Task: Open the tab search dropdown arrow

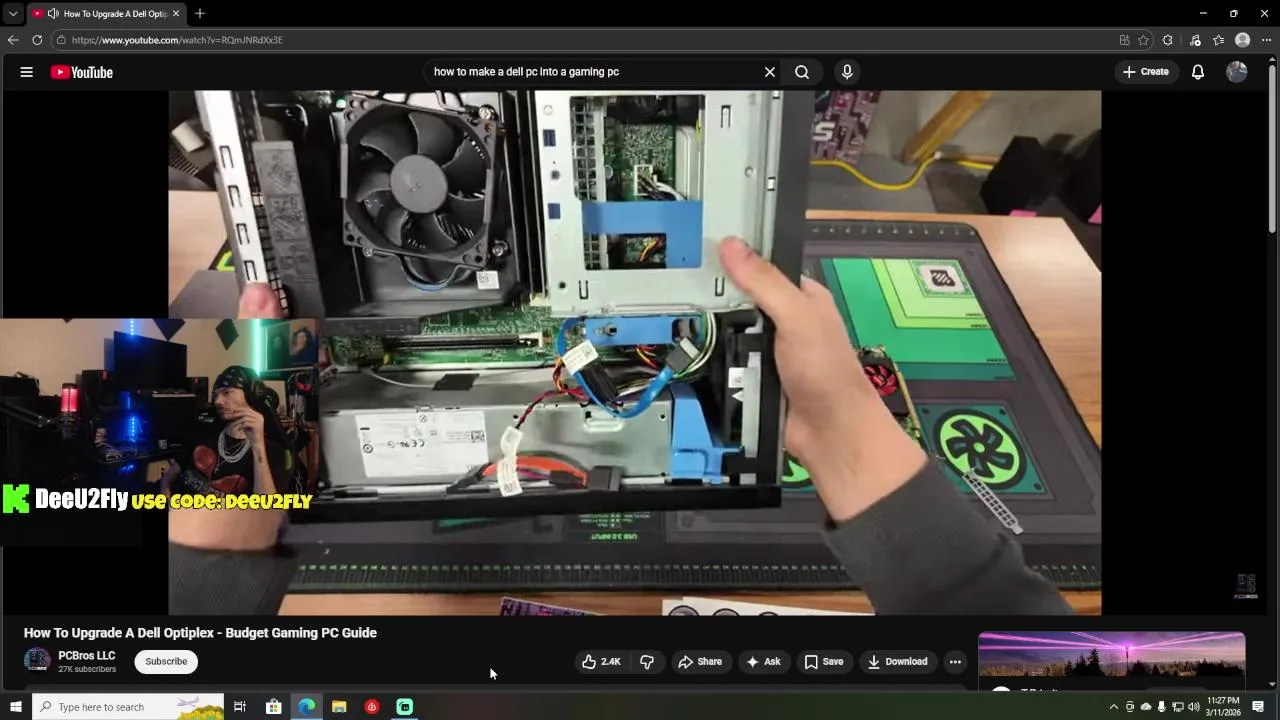Action: (12, 14)
